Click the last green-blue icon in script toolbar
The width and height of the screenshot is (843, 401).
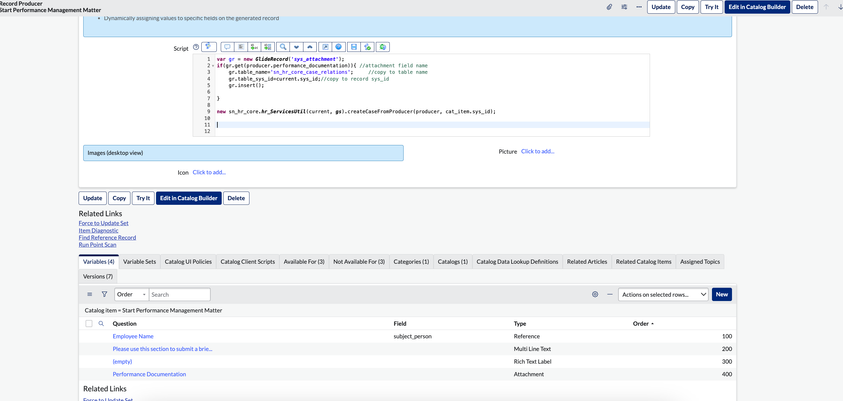pyautogui.click(x=383, y=47)
